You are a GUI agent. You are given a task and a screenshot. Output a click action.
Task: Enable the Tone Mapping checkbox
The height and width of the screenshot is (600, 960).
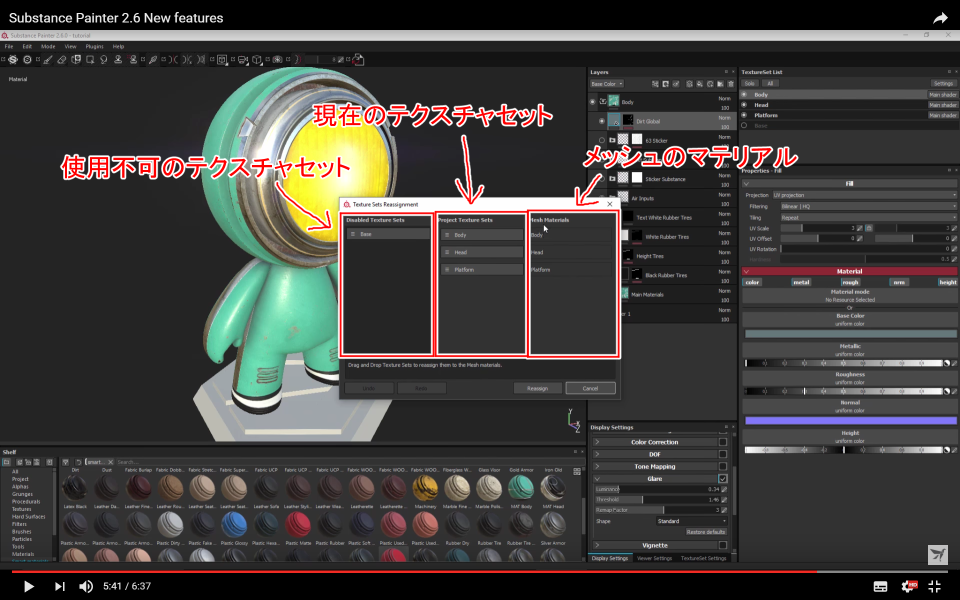[x=723, y=467]
